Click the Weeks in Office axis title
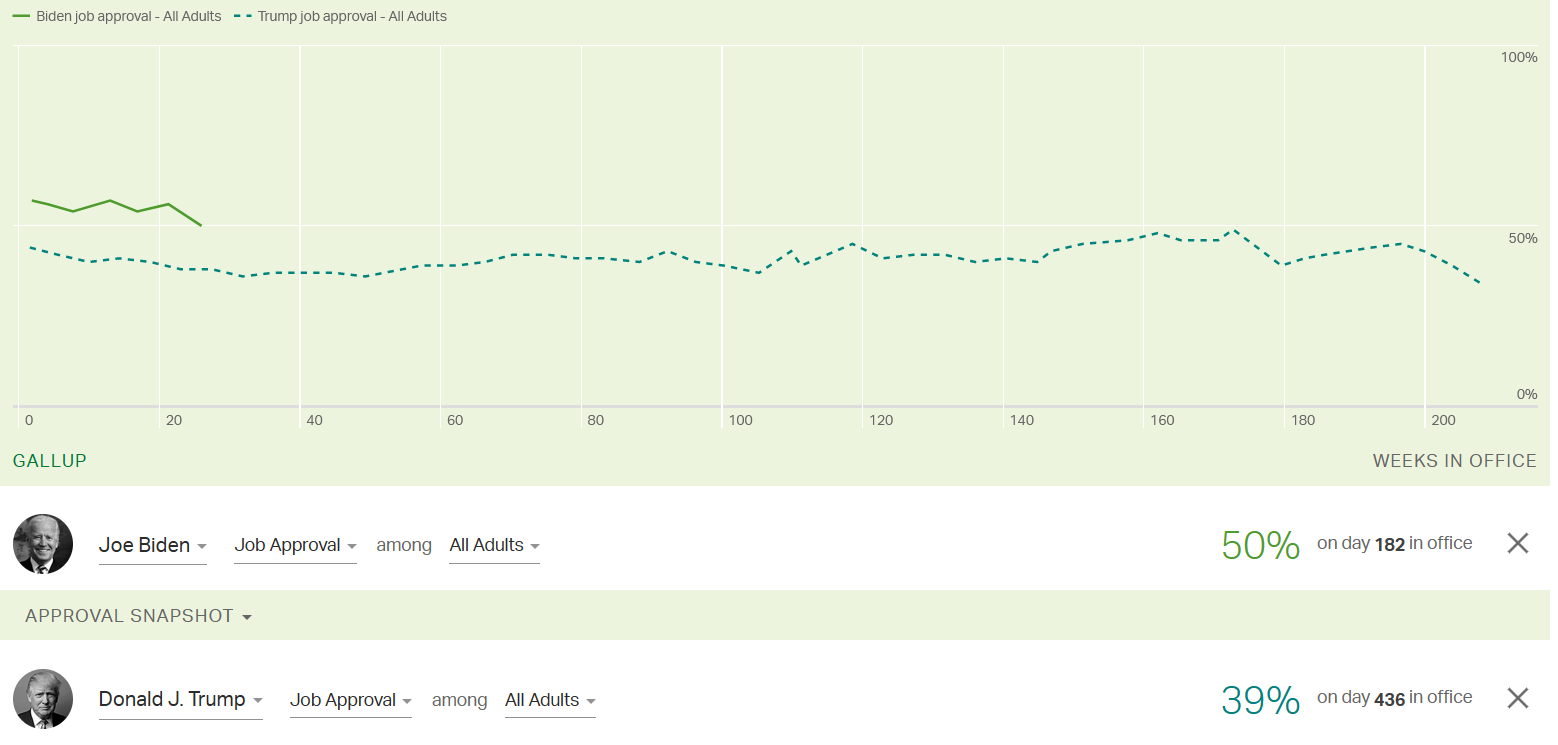This screenshot has width=1558, height=745. pyautogui.click(x=1454, y=461)
